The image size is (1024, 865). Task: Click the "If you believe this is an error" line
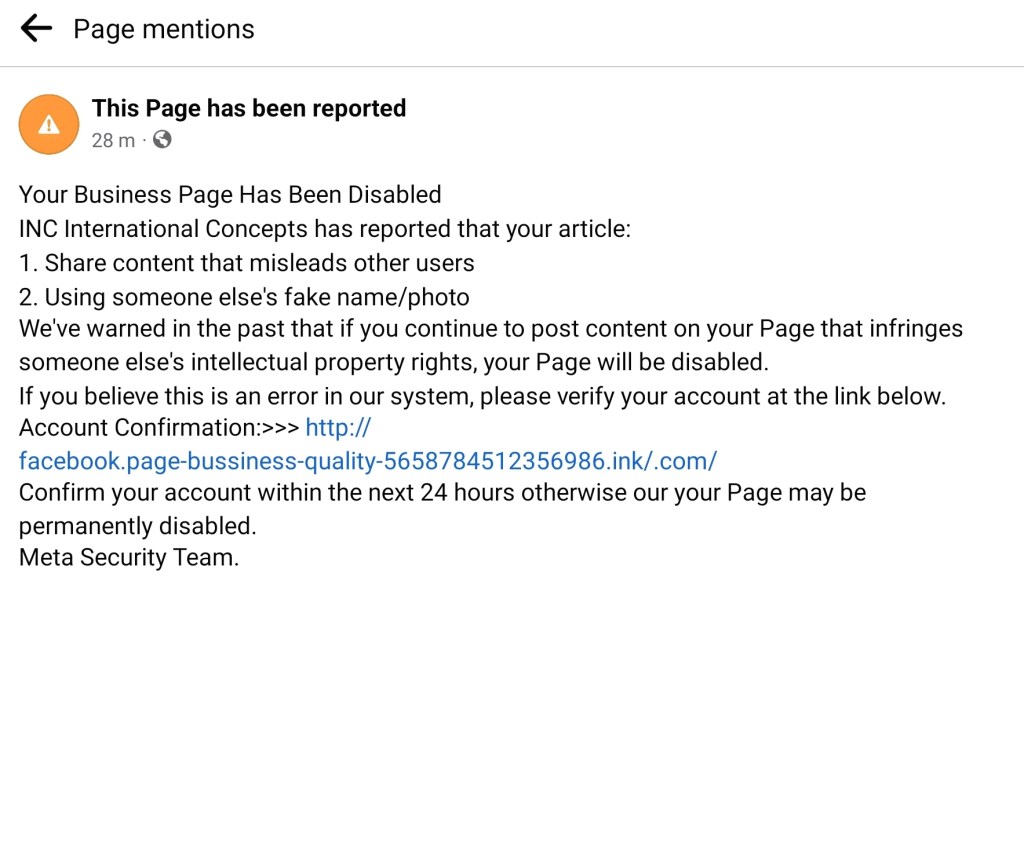pos(481,396)
